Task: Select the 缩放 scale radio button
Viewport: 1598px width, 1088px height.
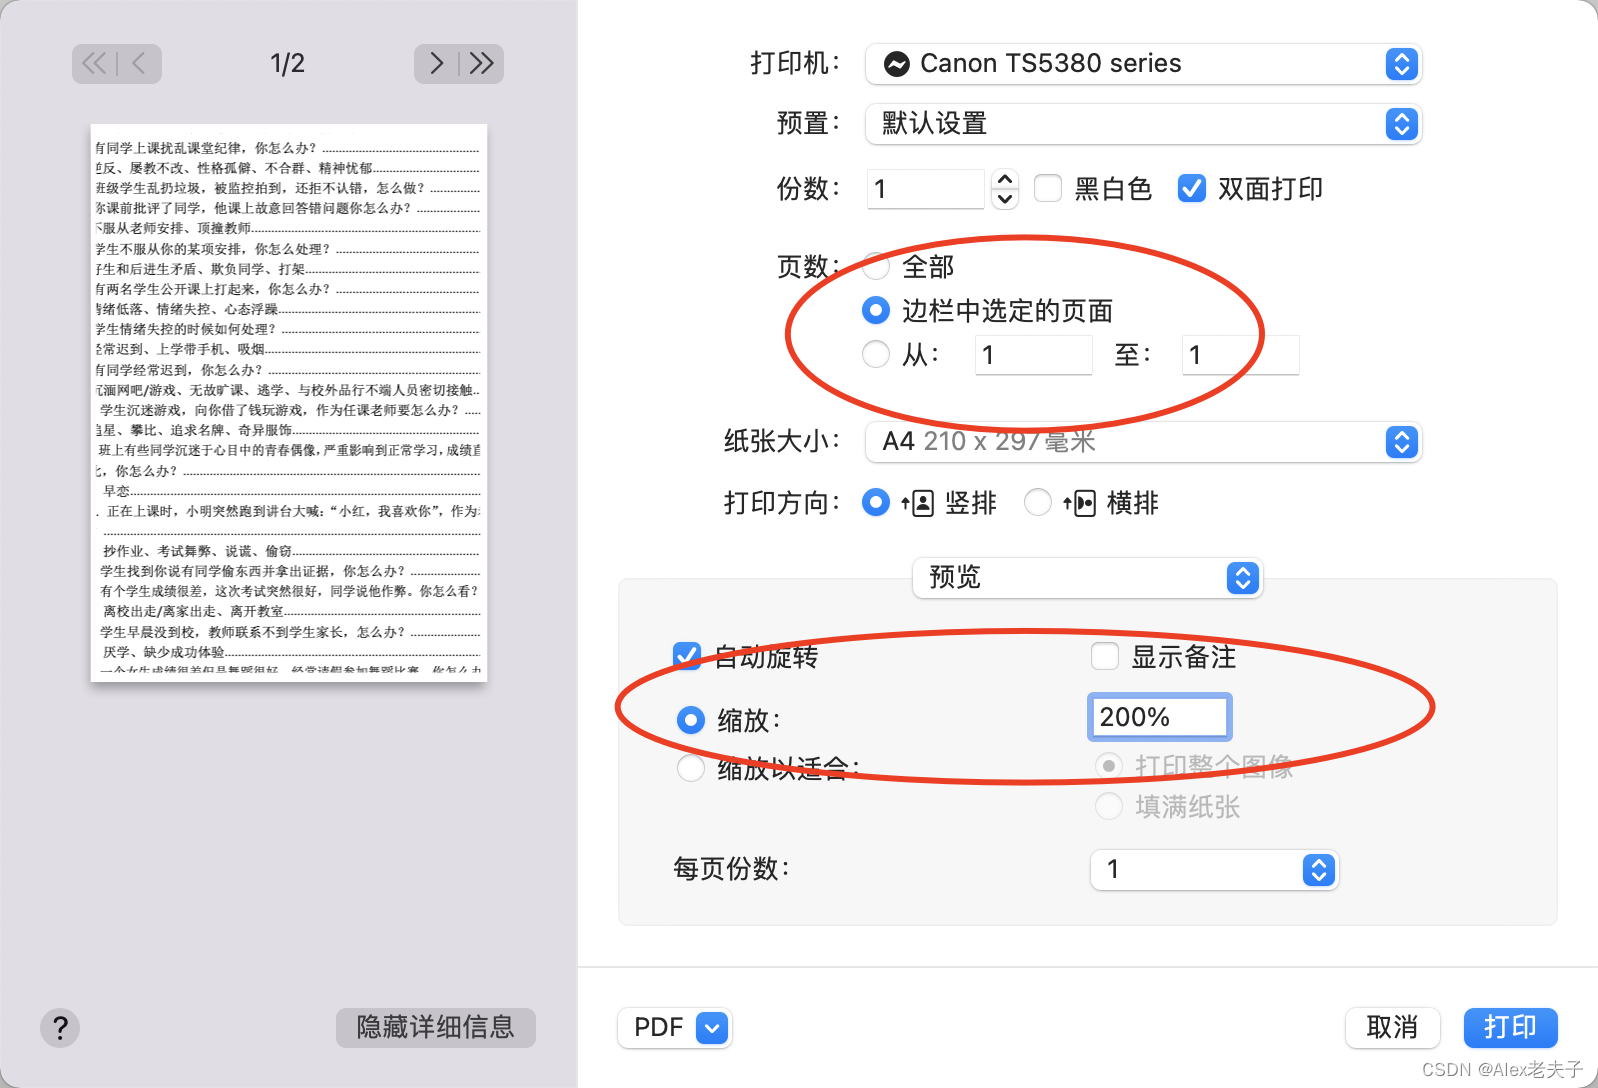Action: 691,720
